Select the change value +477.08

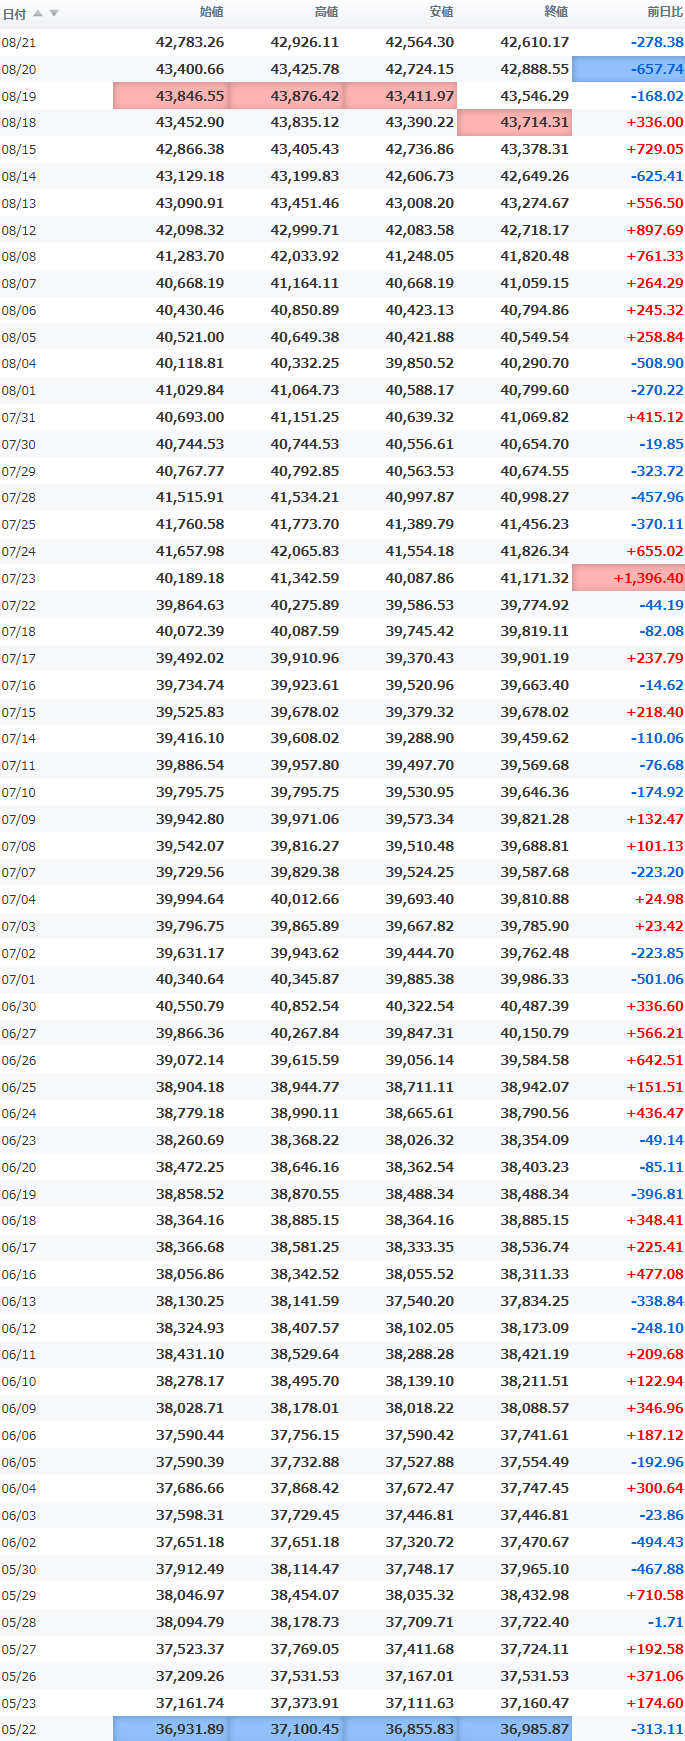[x=655, y=1274]
